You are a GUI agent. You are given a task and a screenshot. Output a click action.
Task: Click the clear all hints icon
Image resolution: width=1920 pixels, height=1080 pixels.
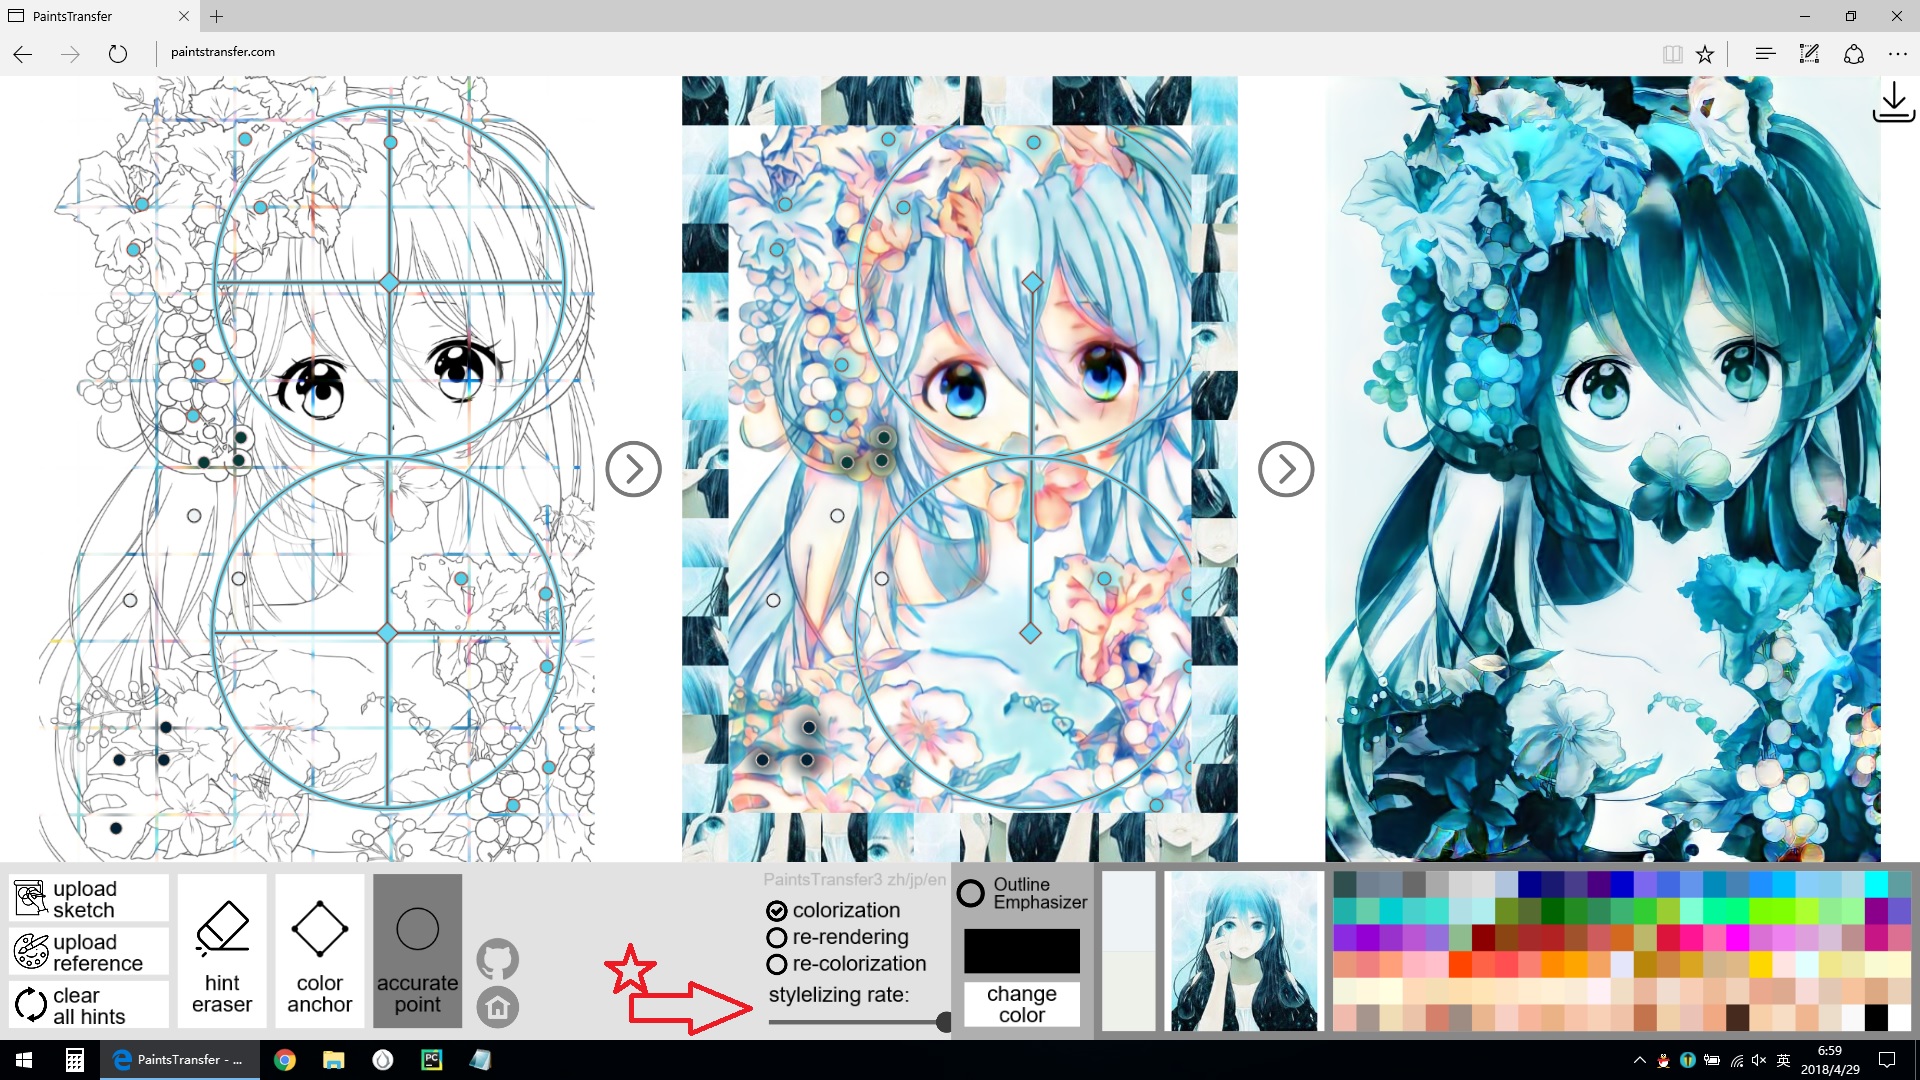coord(30,1005)
